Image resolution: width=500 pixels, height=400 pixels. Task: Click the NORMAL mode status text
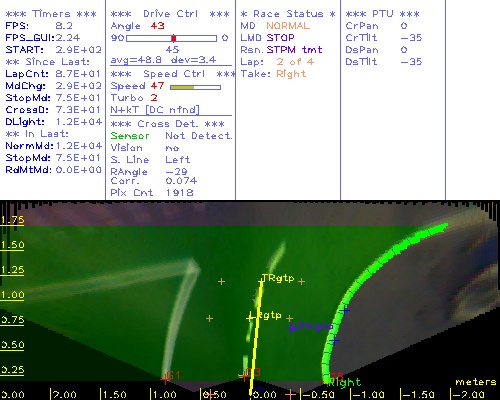click(x=288, y=26)
